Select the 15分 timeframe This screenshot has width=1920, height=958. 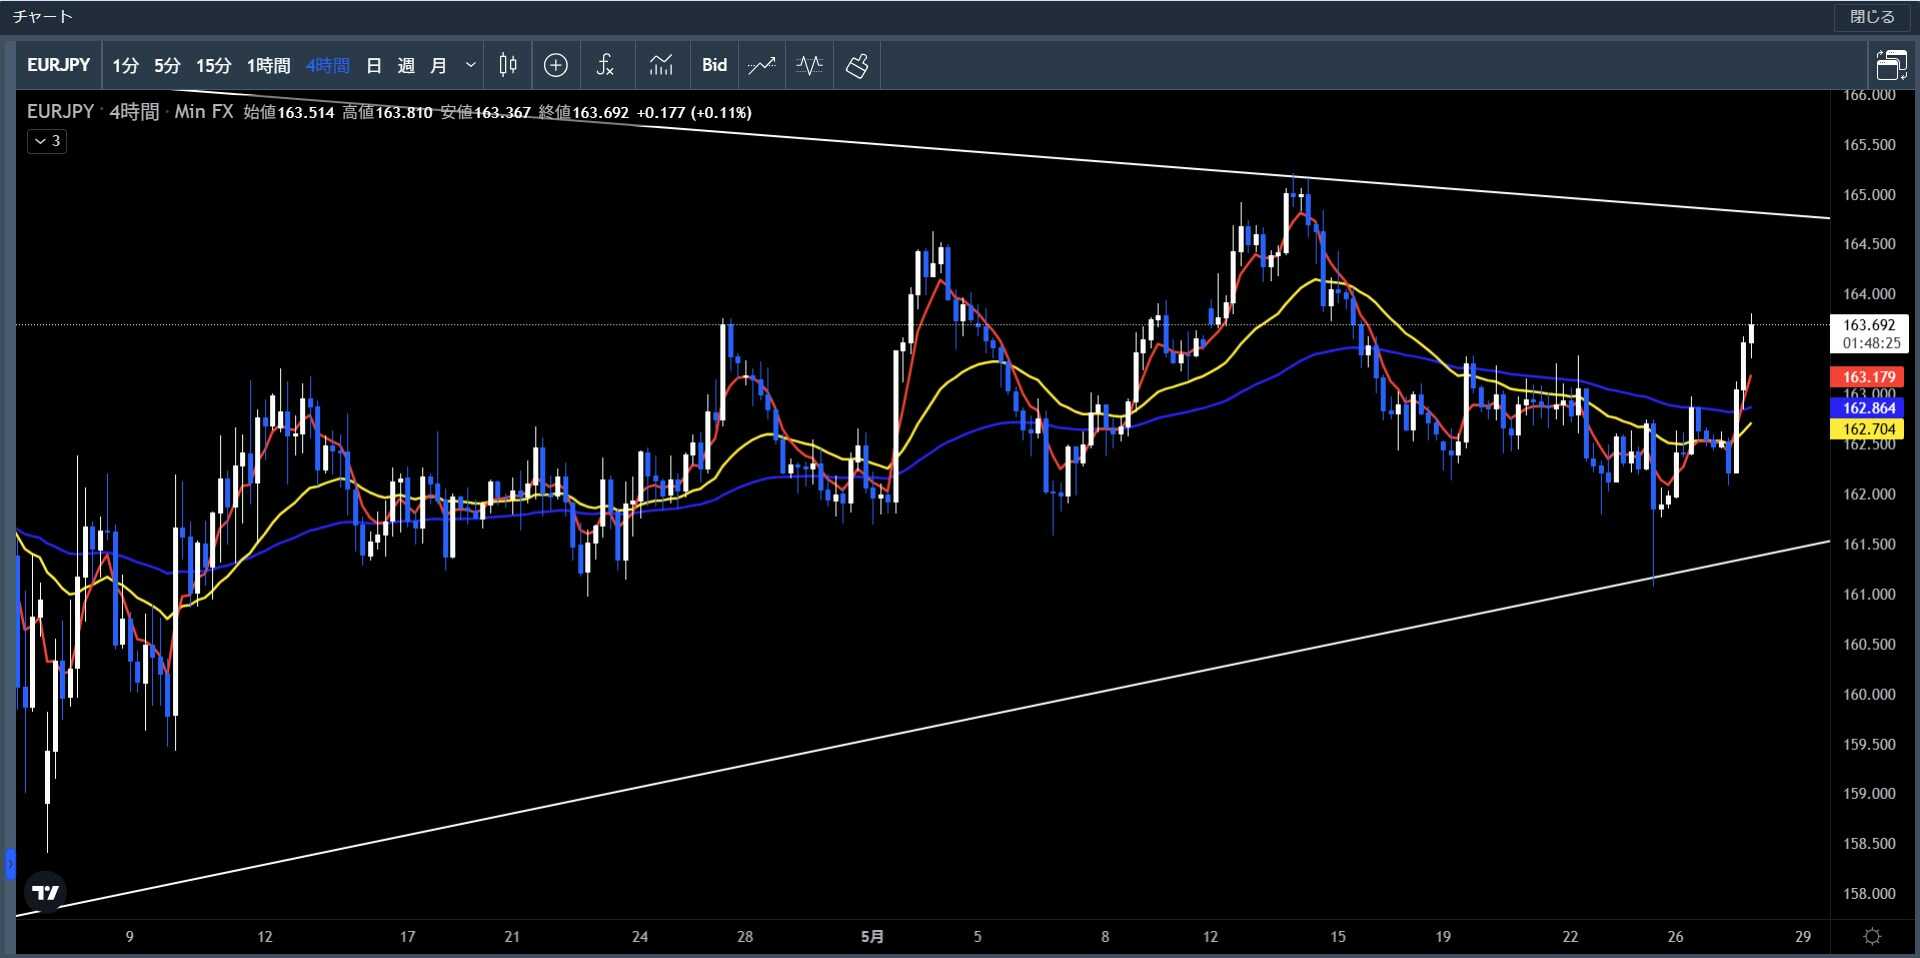click(213, 66)
